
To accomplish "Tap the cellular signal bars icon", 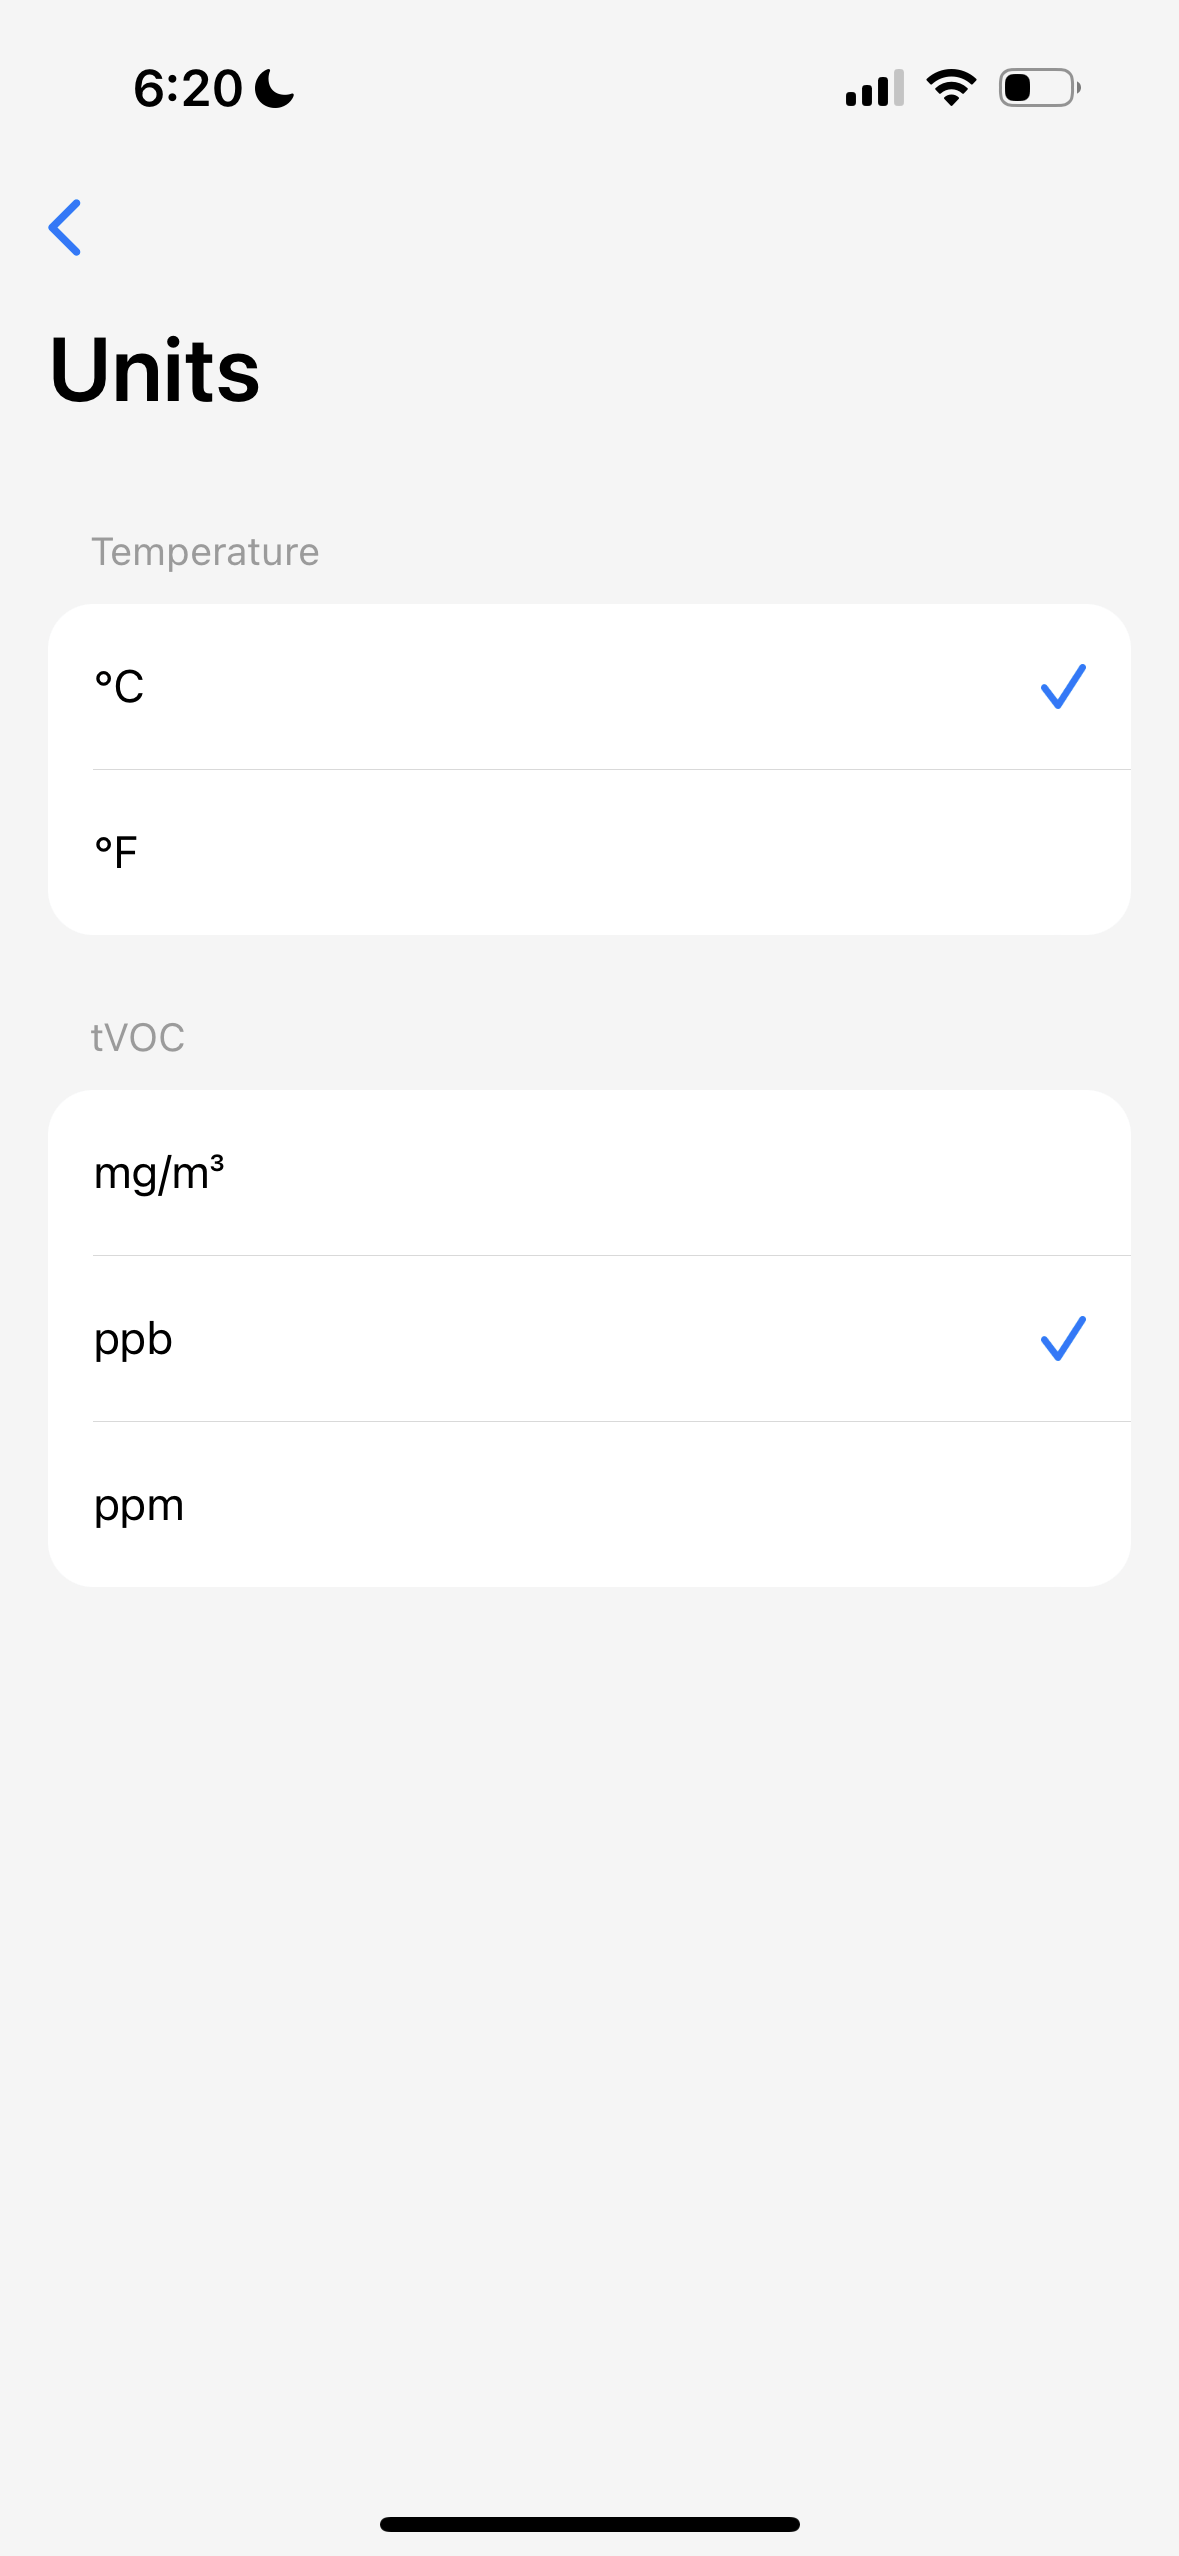I will (874, 89).
